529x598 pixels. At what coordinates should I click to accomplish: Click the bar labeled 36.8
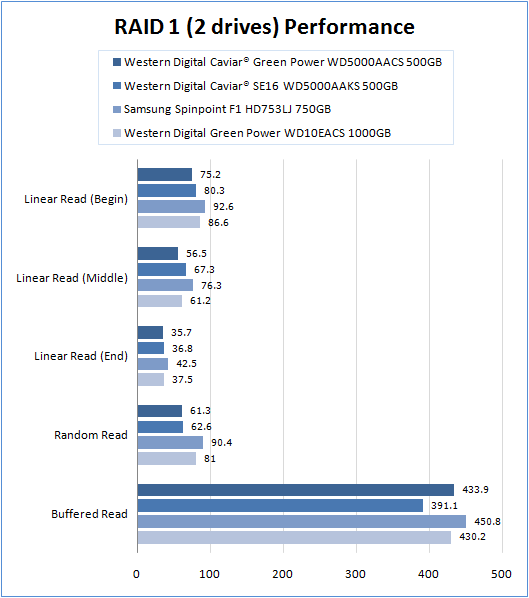151,348
